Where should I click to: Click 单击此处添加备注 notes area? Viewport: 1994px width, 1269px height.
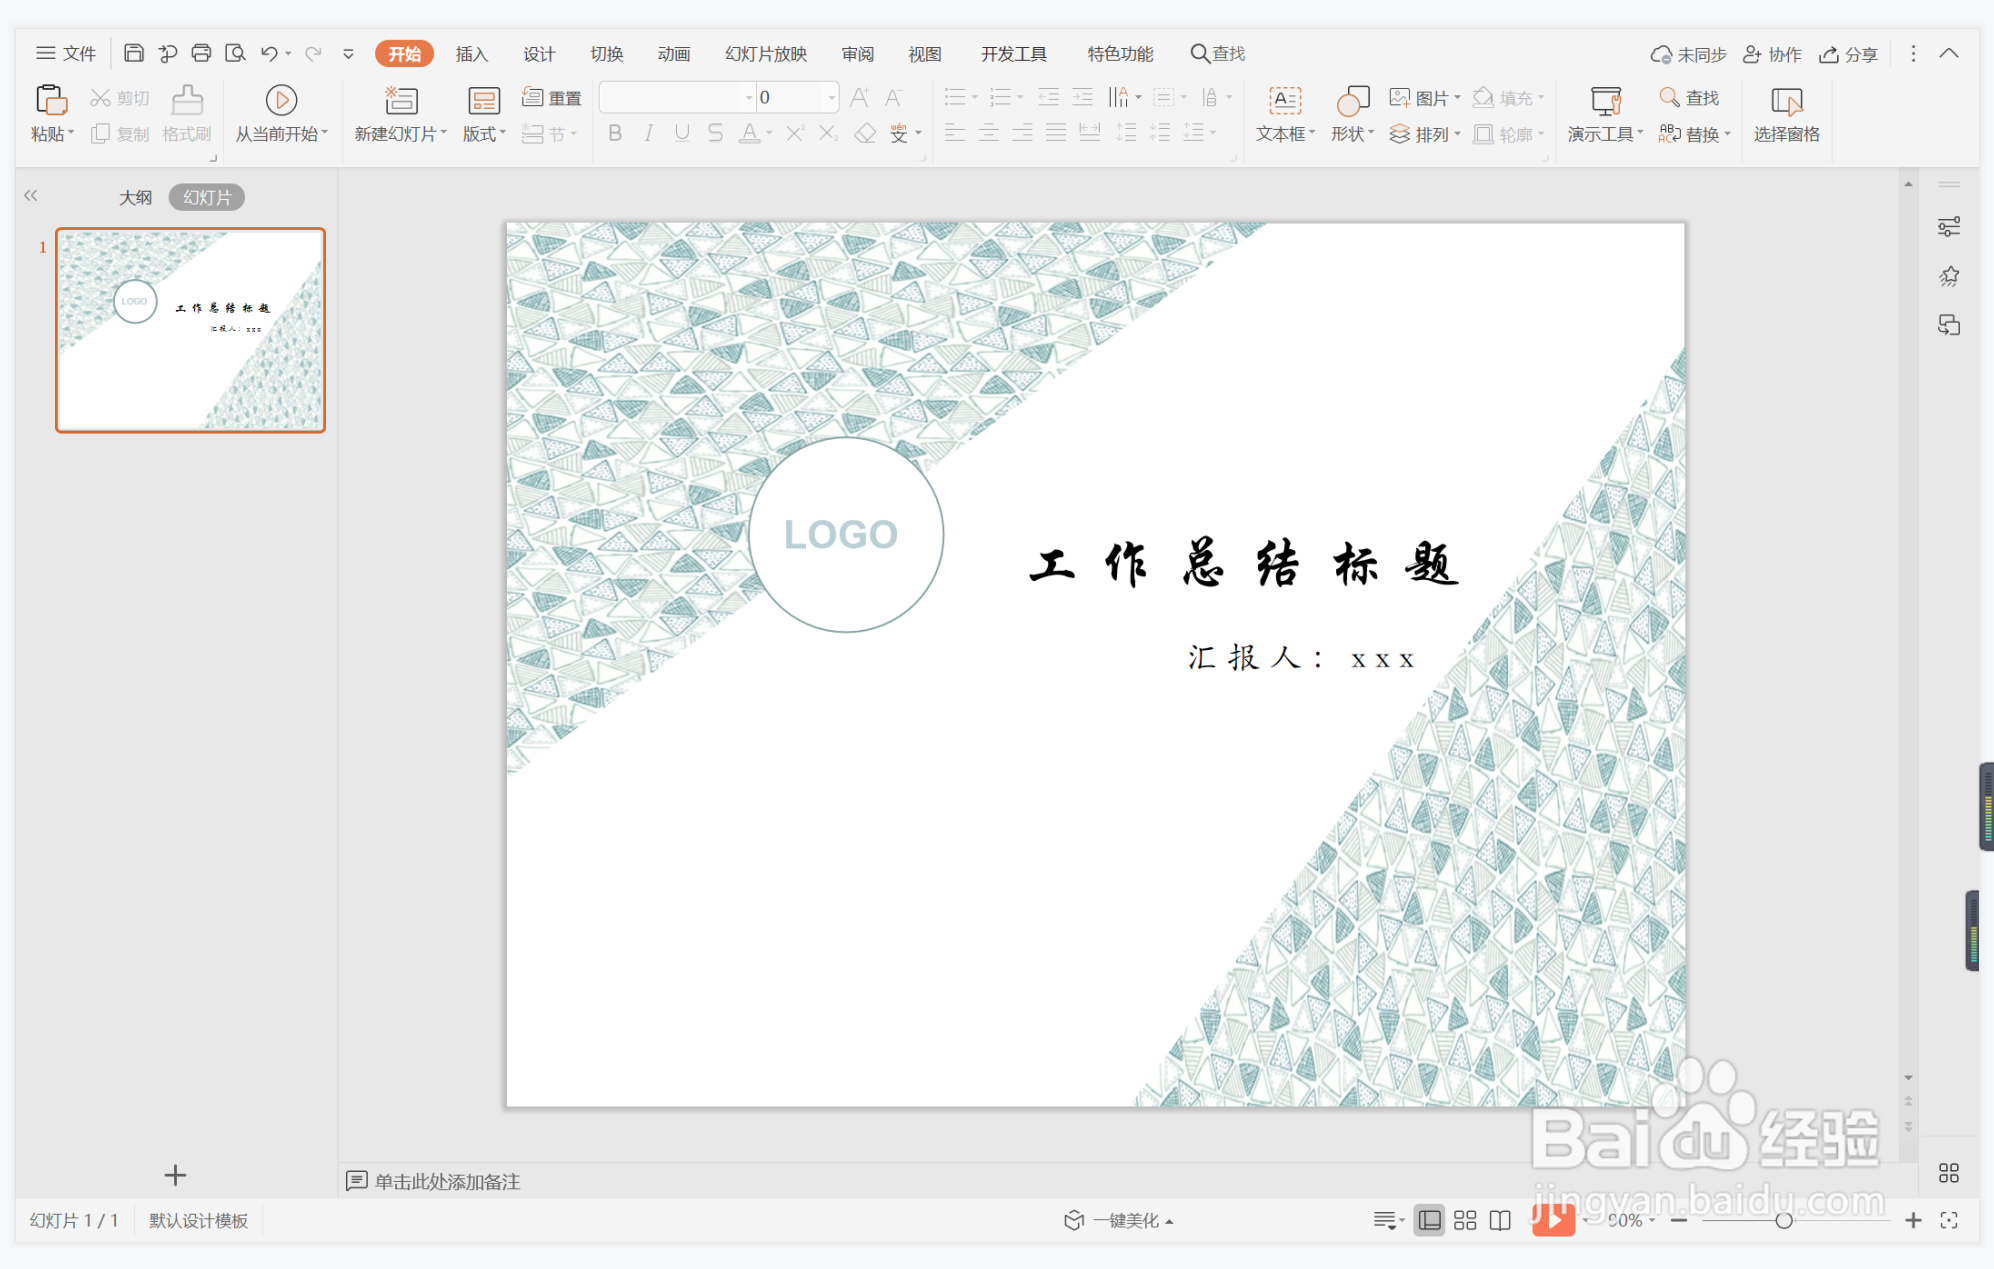pos(447,1181)
